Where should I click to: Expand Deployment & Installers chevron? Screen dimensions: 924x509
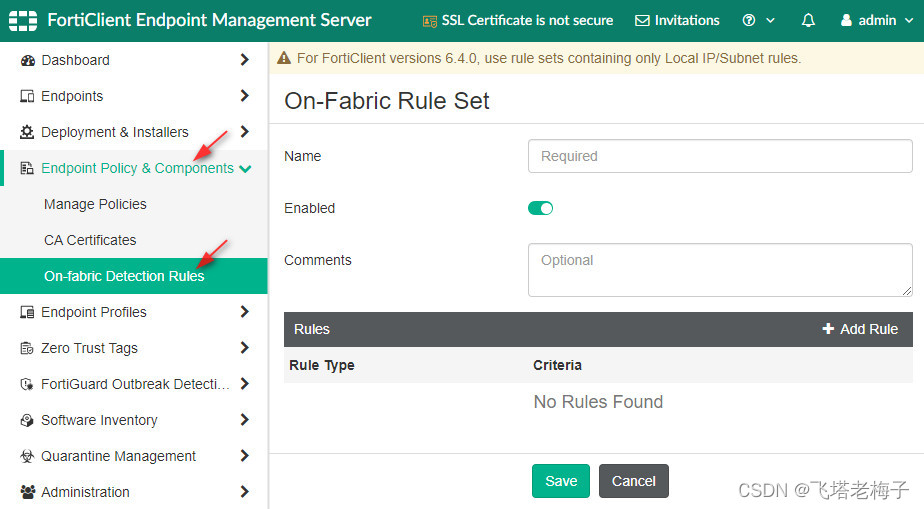[245, 131]
